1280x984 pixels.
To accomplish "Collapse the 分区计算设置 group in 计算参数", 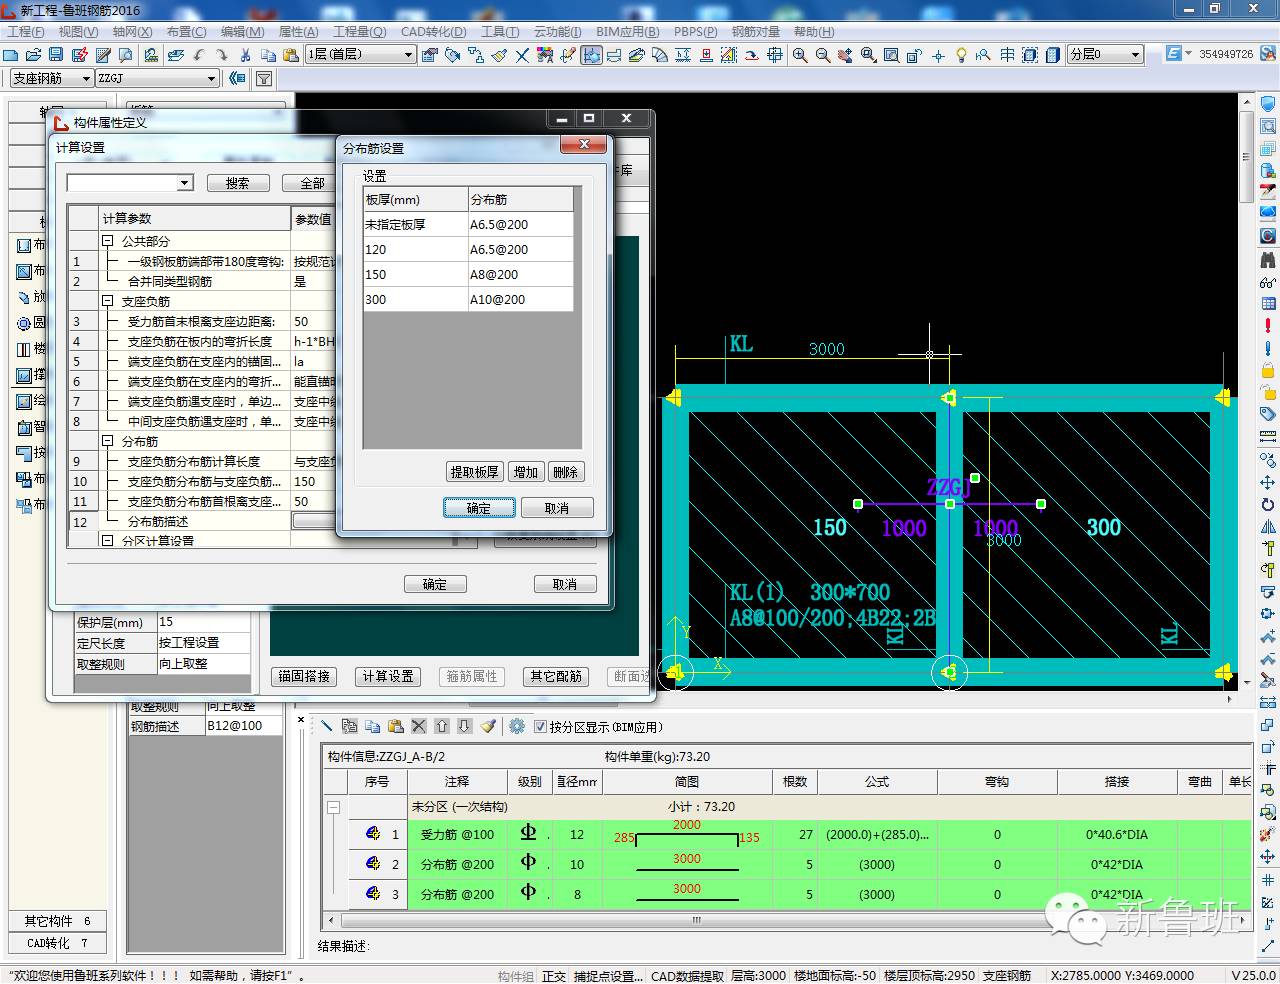I will point(108,540).
